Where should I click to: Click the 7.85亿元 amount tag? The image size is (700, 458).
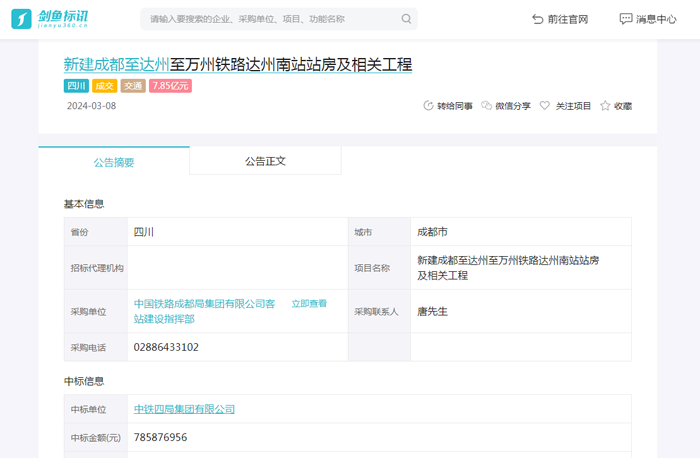tap(170, 86)
